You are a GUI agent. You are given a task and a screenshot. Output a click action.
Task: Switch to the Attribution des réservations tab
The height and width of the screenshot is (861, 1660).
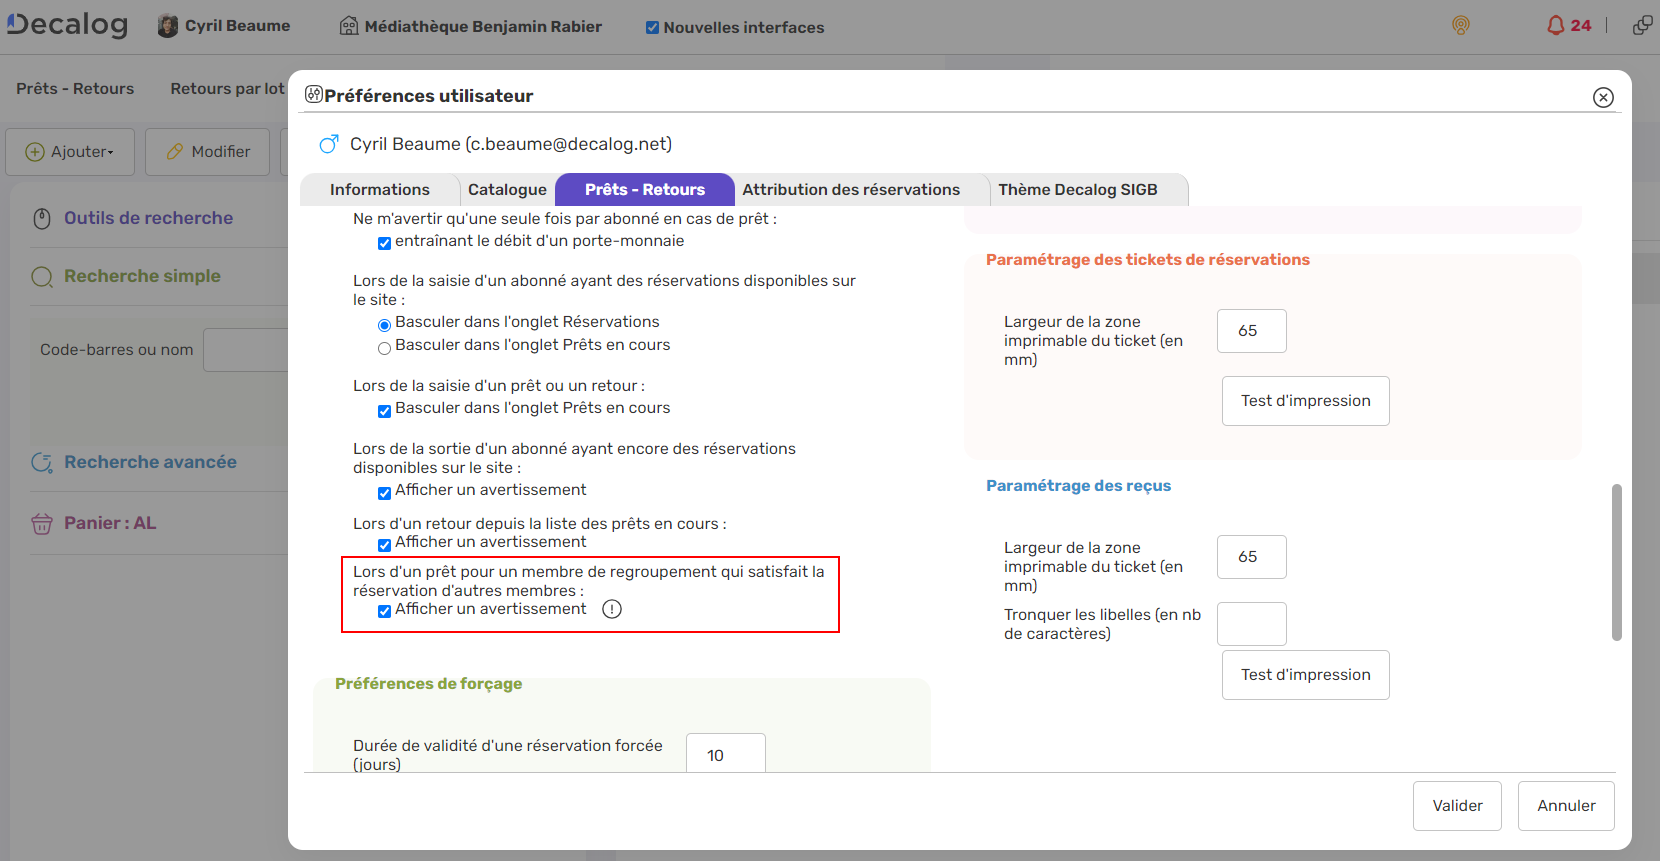850,190
